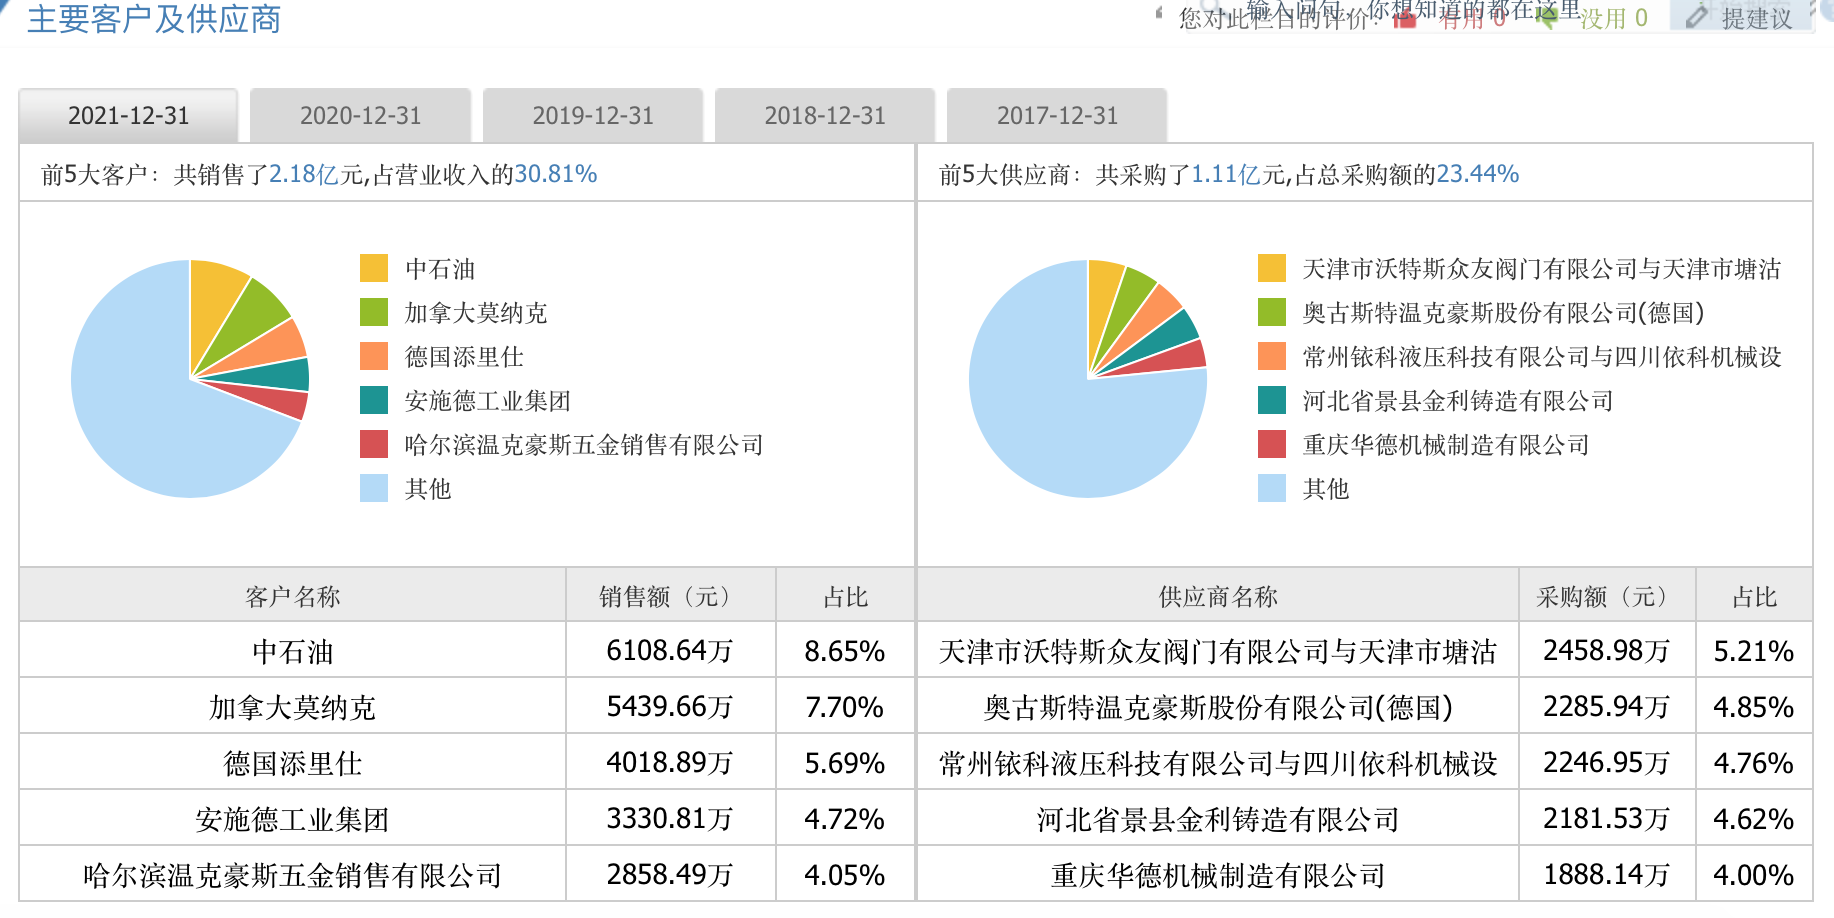Image resolution: width=1834 pixels, height=918 pixels.
Task: Switch to the 2018-12-31 tab
Action: point(825,116)
